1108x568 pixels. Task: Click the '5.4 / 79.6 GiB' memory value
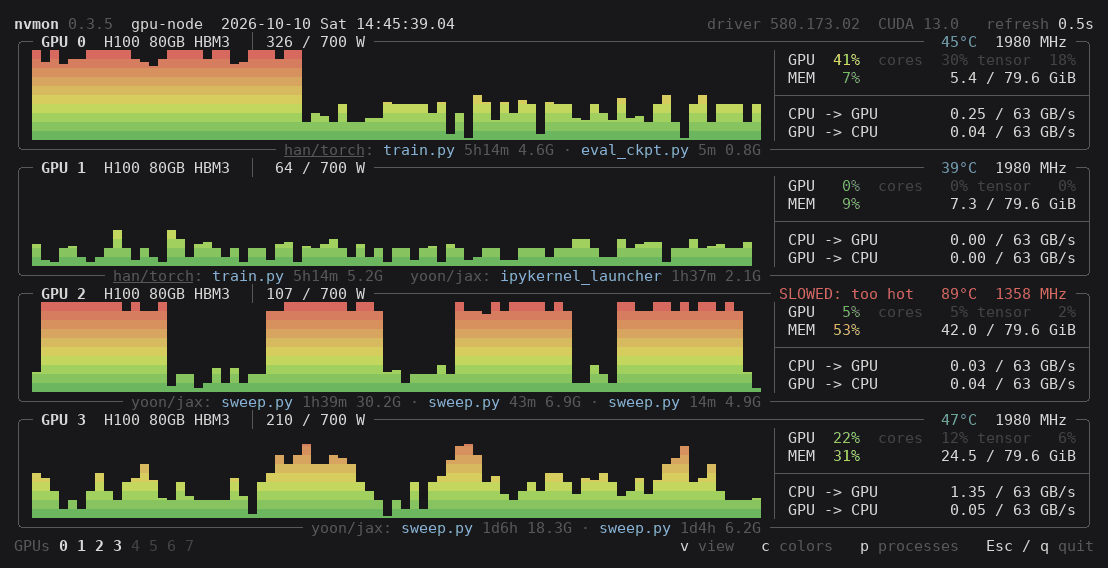[x=1013, y=78]
